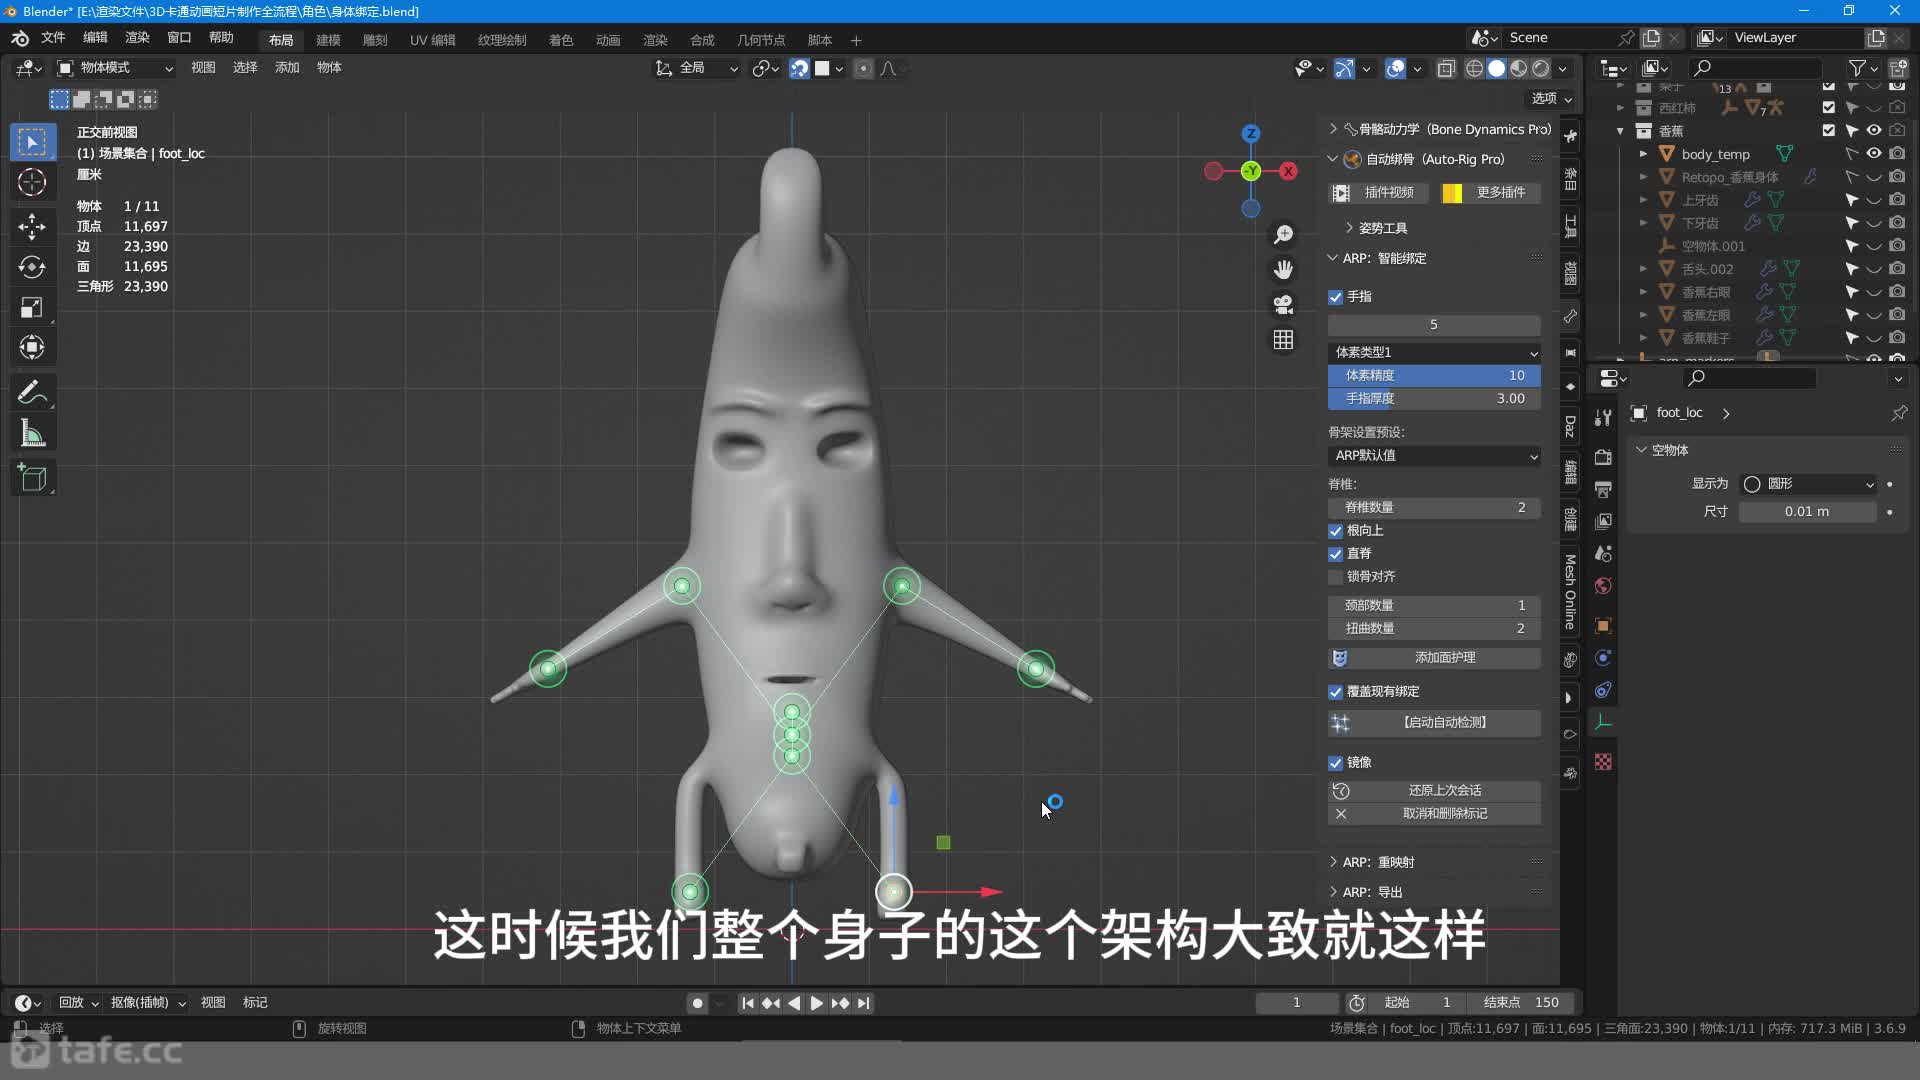1920x1080 pixels.
Task: Open Texture properties checker icon
Action: pyautogui.click(x=1603, y=762)
